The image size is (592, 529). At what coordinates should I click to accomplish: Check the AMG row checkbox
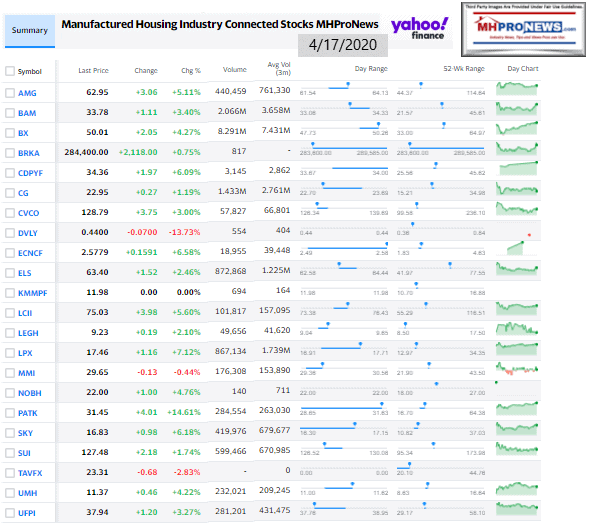(x=10, y=93)
